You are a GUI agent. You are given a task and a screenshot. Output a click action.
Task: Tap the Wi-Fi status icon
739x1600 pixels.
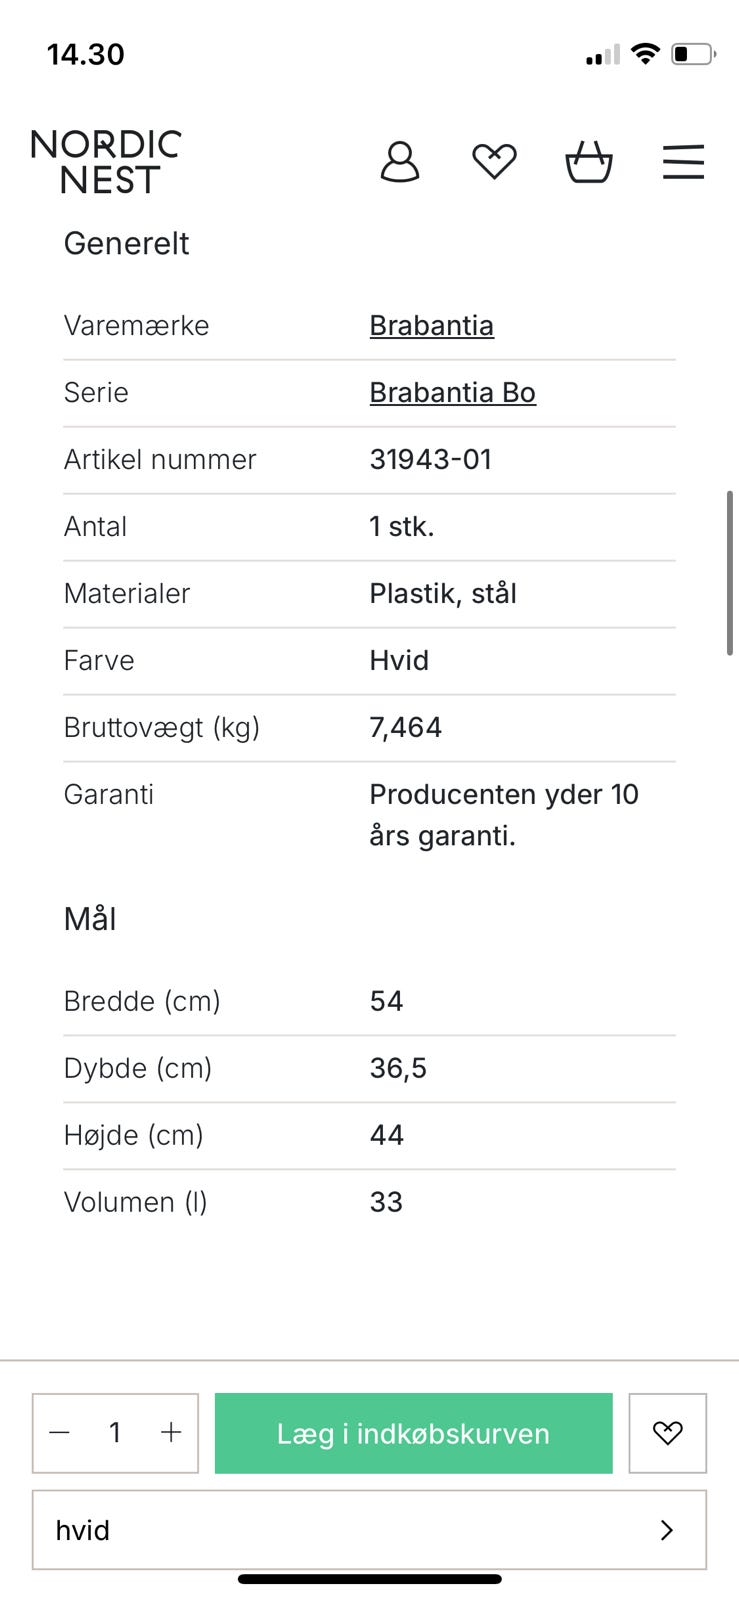point(646,54)
